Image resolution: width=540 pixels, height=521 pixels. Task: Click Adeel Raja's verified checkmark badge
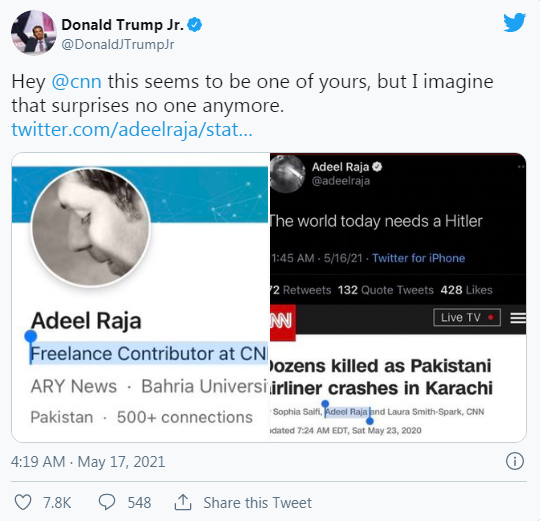pos(377,167)
